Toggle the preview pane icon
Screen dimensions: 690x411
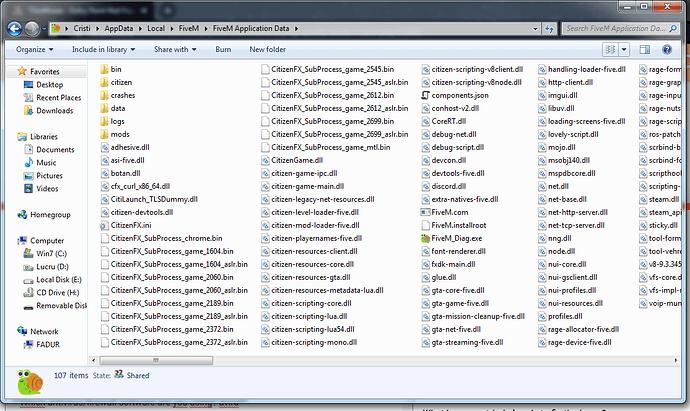coord(644,49)
